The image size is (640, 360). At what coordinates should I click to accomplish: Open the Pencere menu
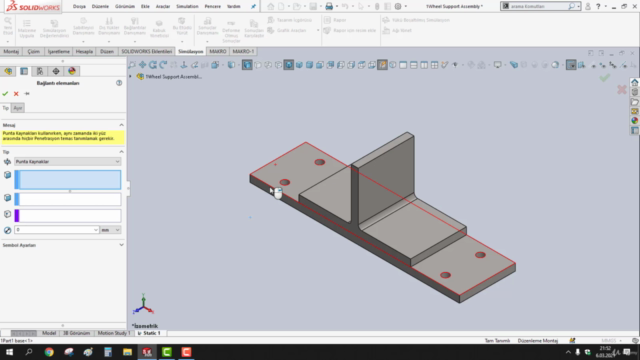213,7
